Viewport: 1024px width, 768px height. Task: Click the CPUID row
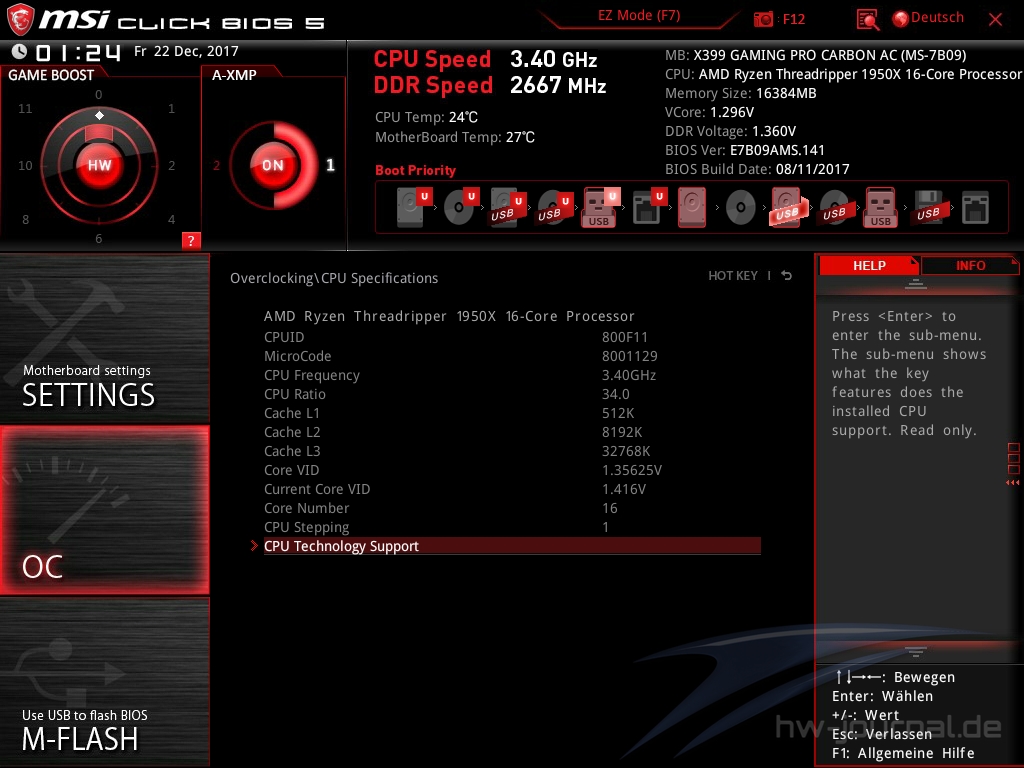[x=512, y=337]
